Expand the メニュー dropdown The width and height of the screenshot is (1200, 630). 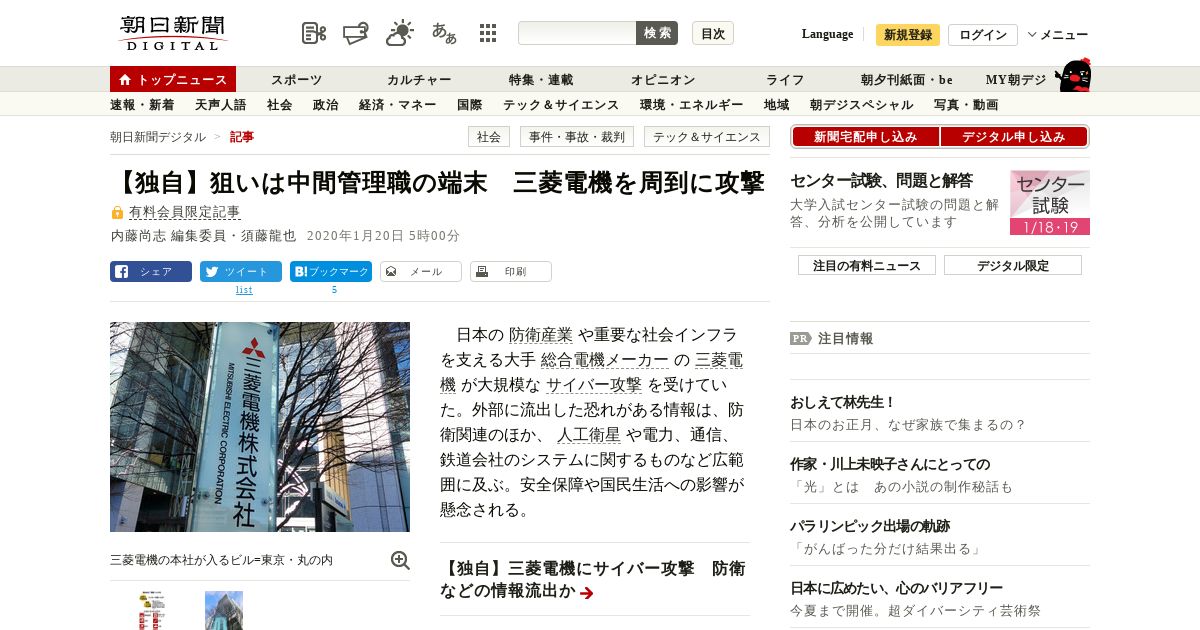click(1058, 35)
